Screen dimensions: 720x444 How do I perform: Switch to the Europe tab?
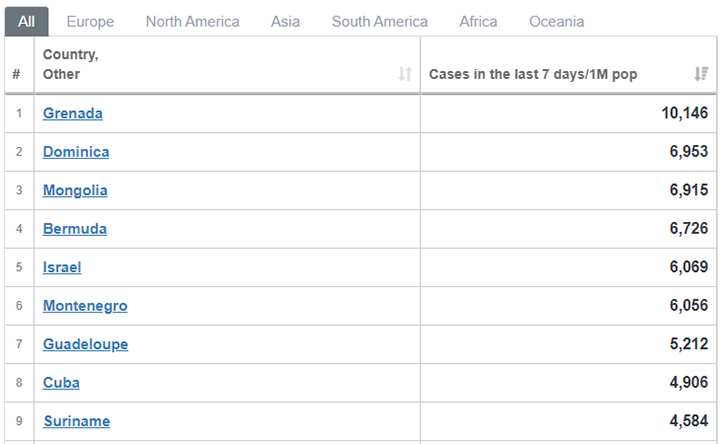click(90, 21)
